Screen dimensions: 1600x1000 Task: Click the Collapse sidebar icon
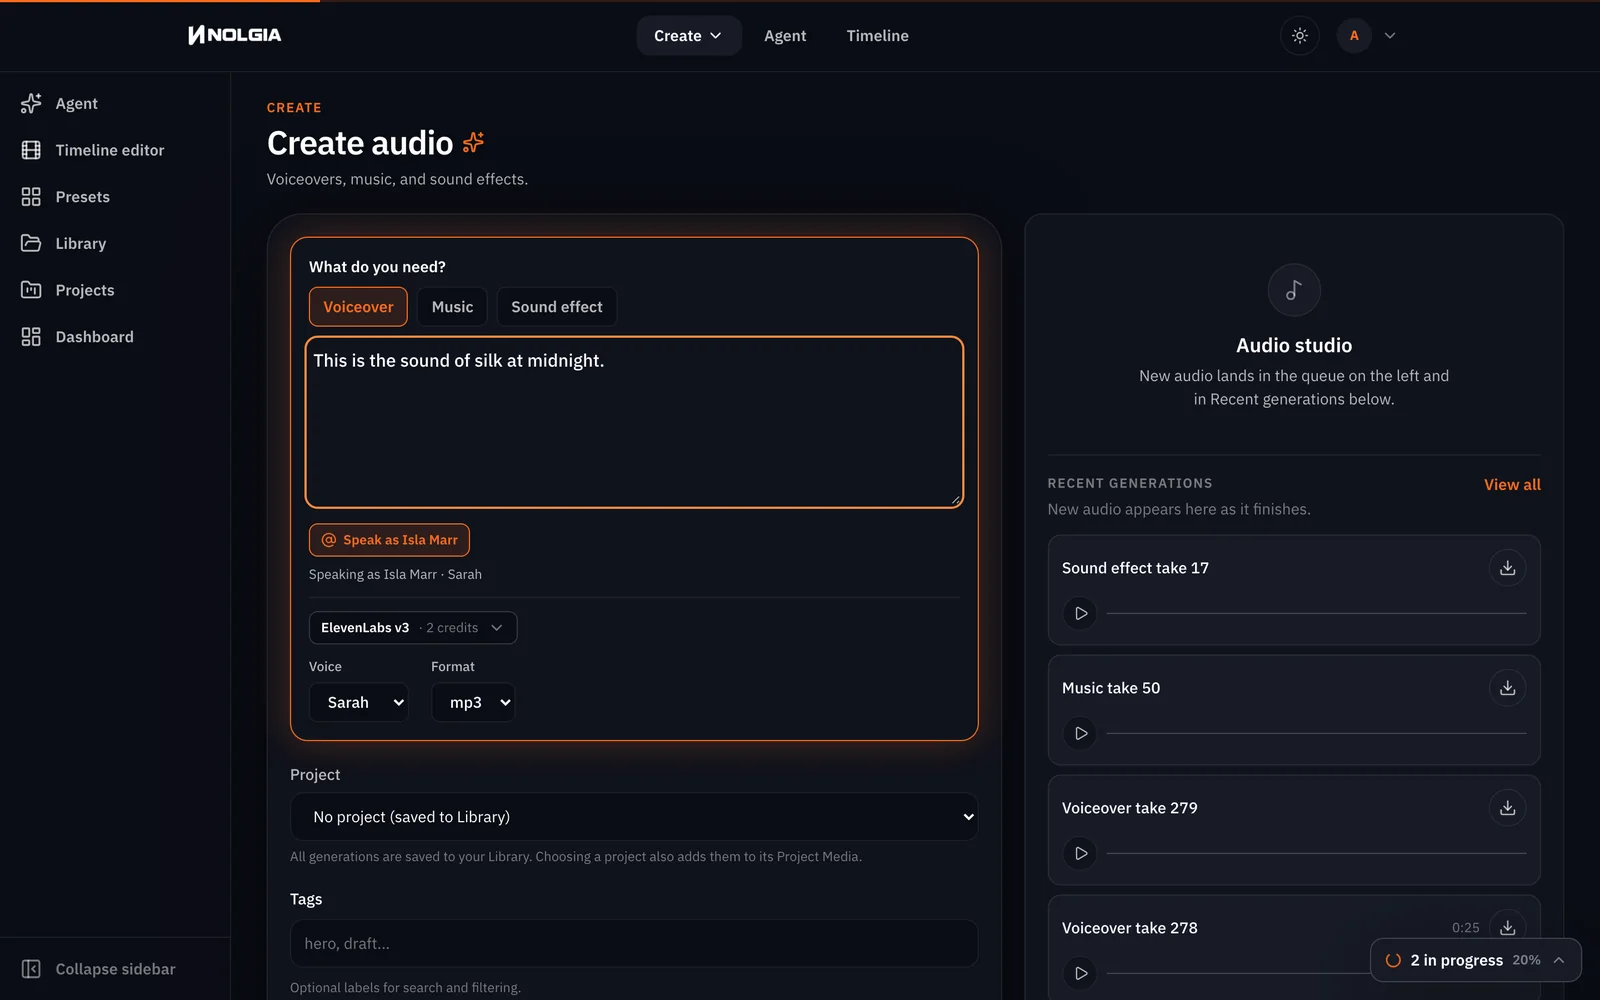coord(31,969)
